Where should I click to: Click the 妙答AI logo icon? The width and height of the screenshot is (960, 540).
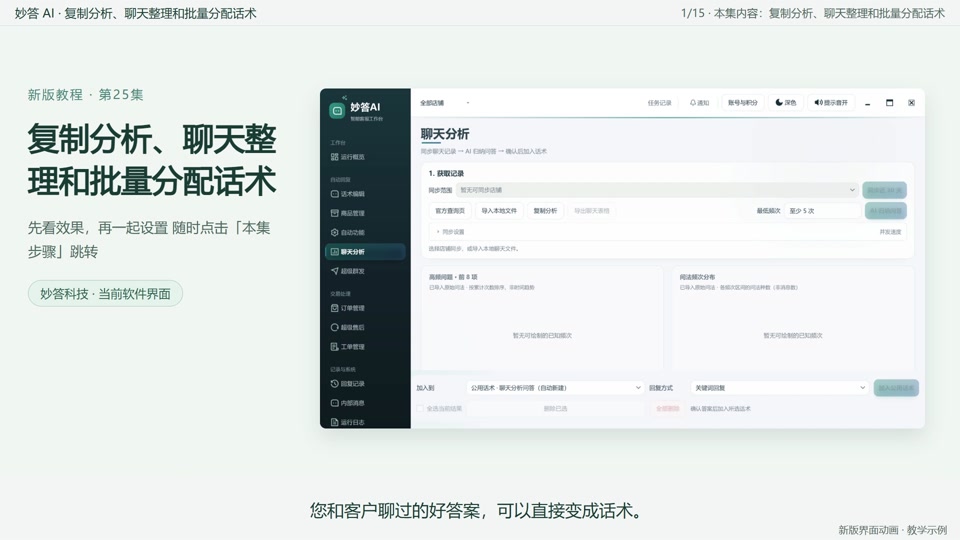(337, 110)
